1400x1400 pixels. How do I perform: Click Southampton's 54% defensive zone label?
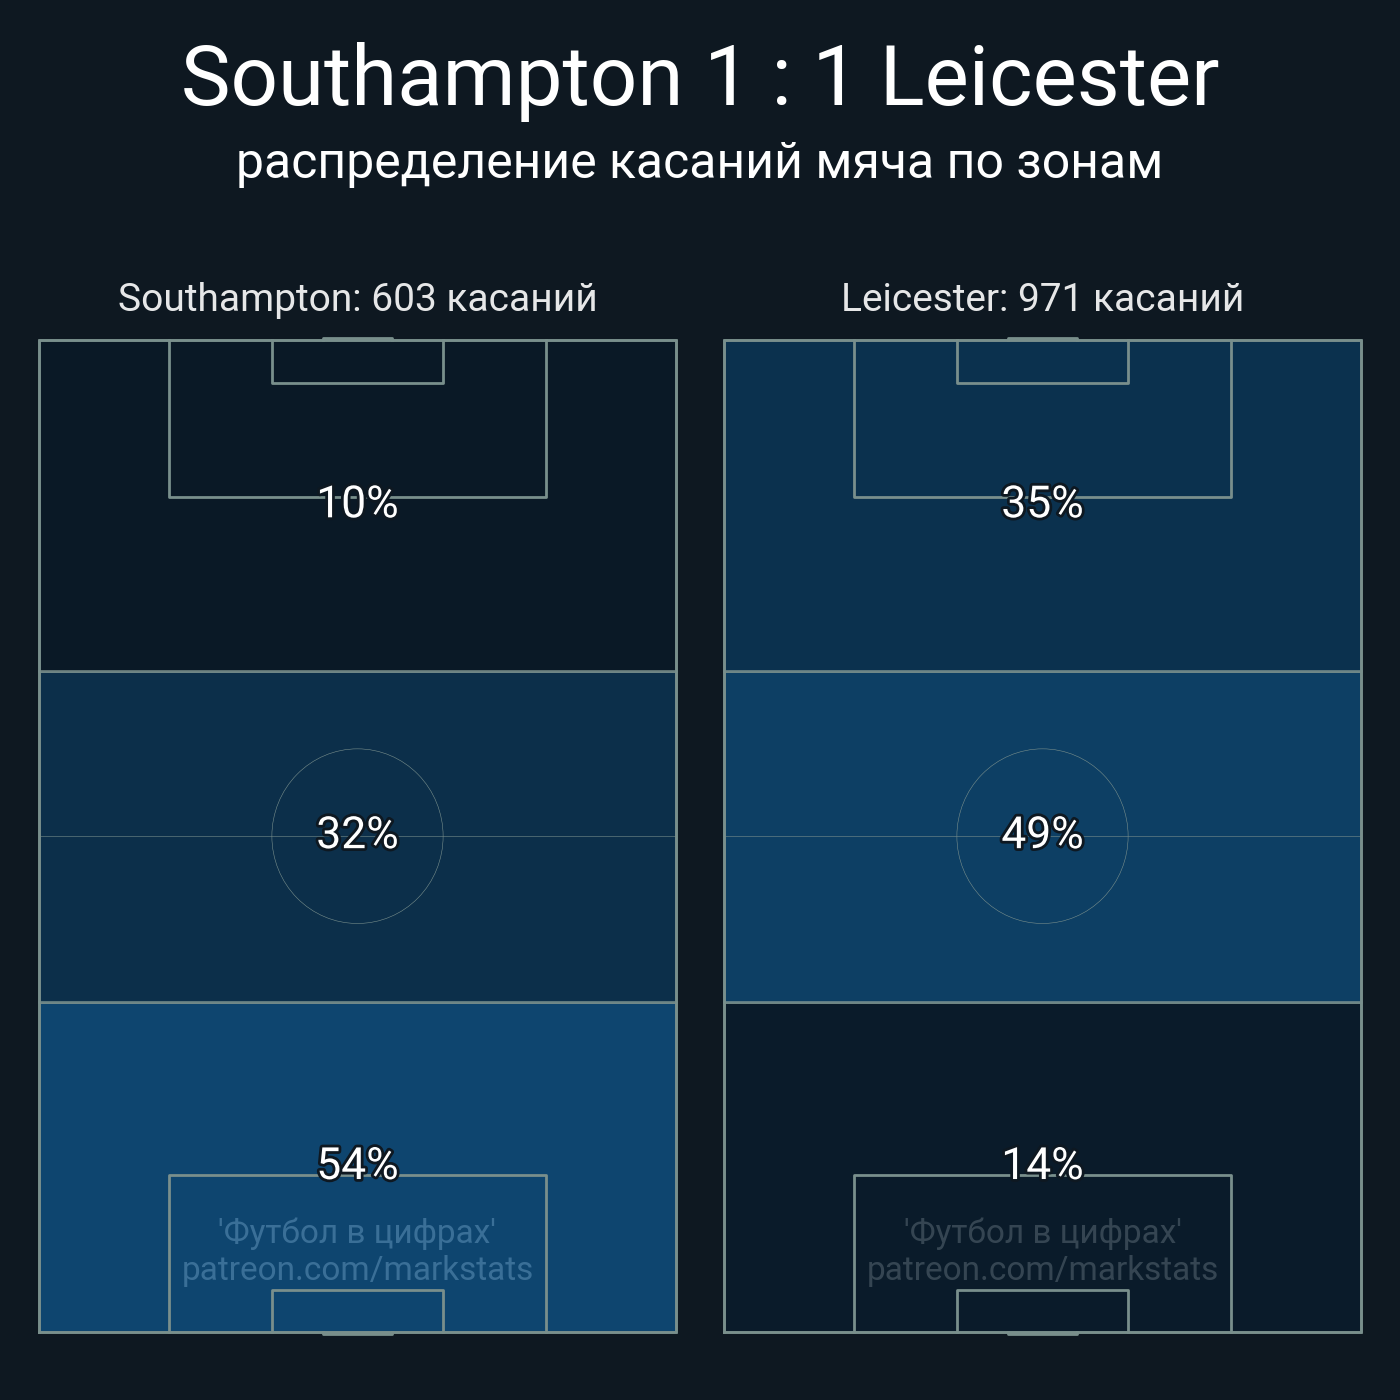[357, 1164]
